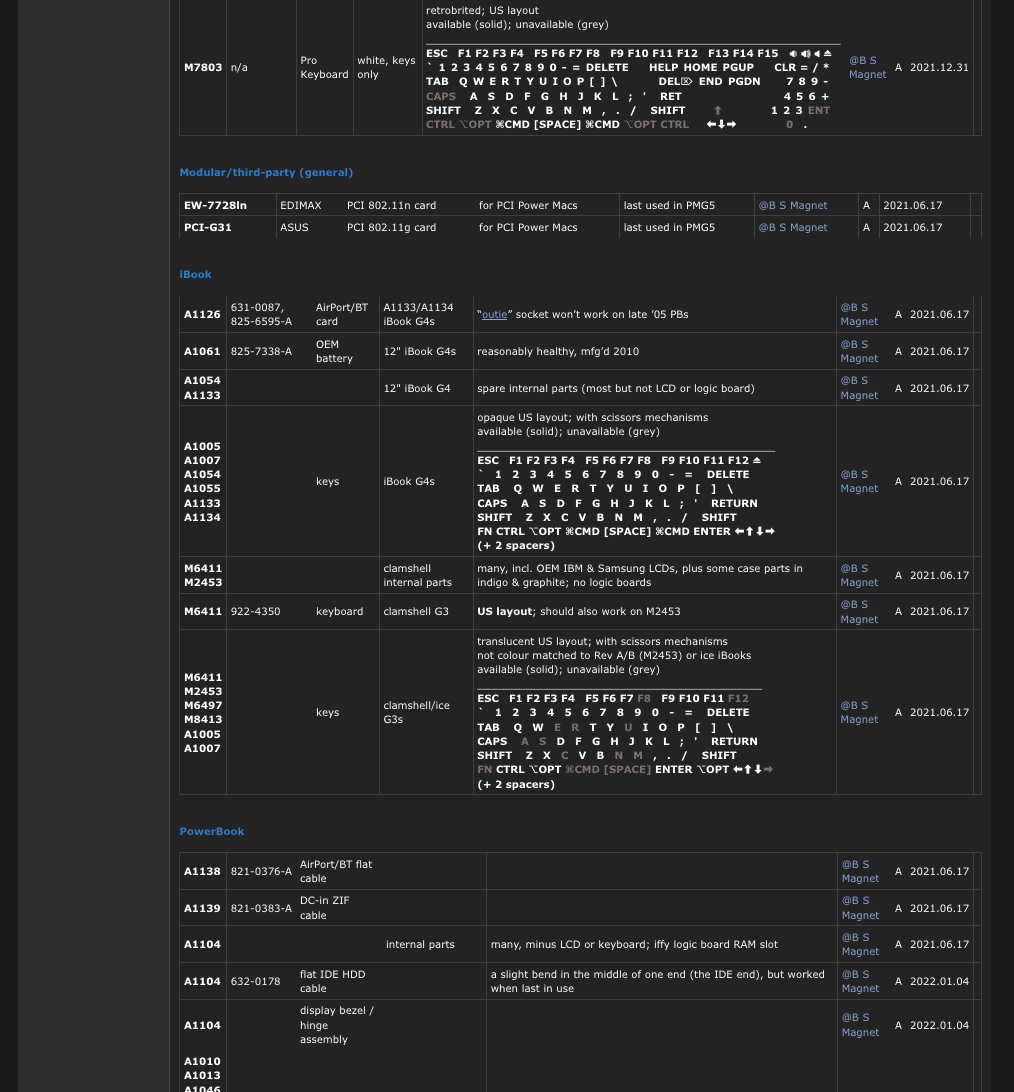Select the "PowerBook" section heading
Viewport: 1014px width, 1092px height.
[212, 832]
